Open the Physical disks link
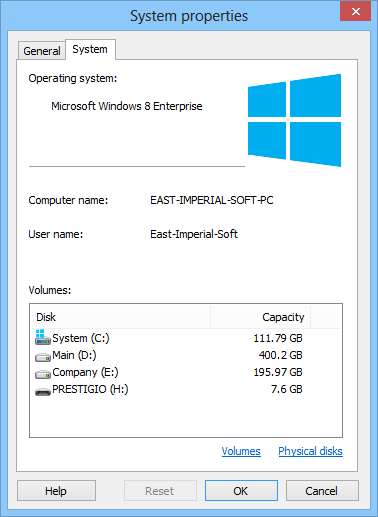378x517 pixels. pos(310,451)
